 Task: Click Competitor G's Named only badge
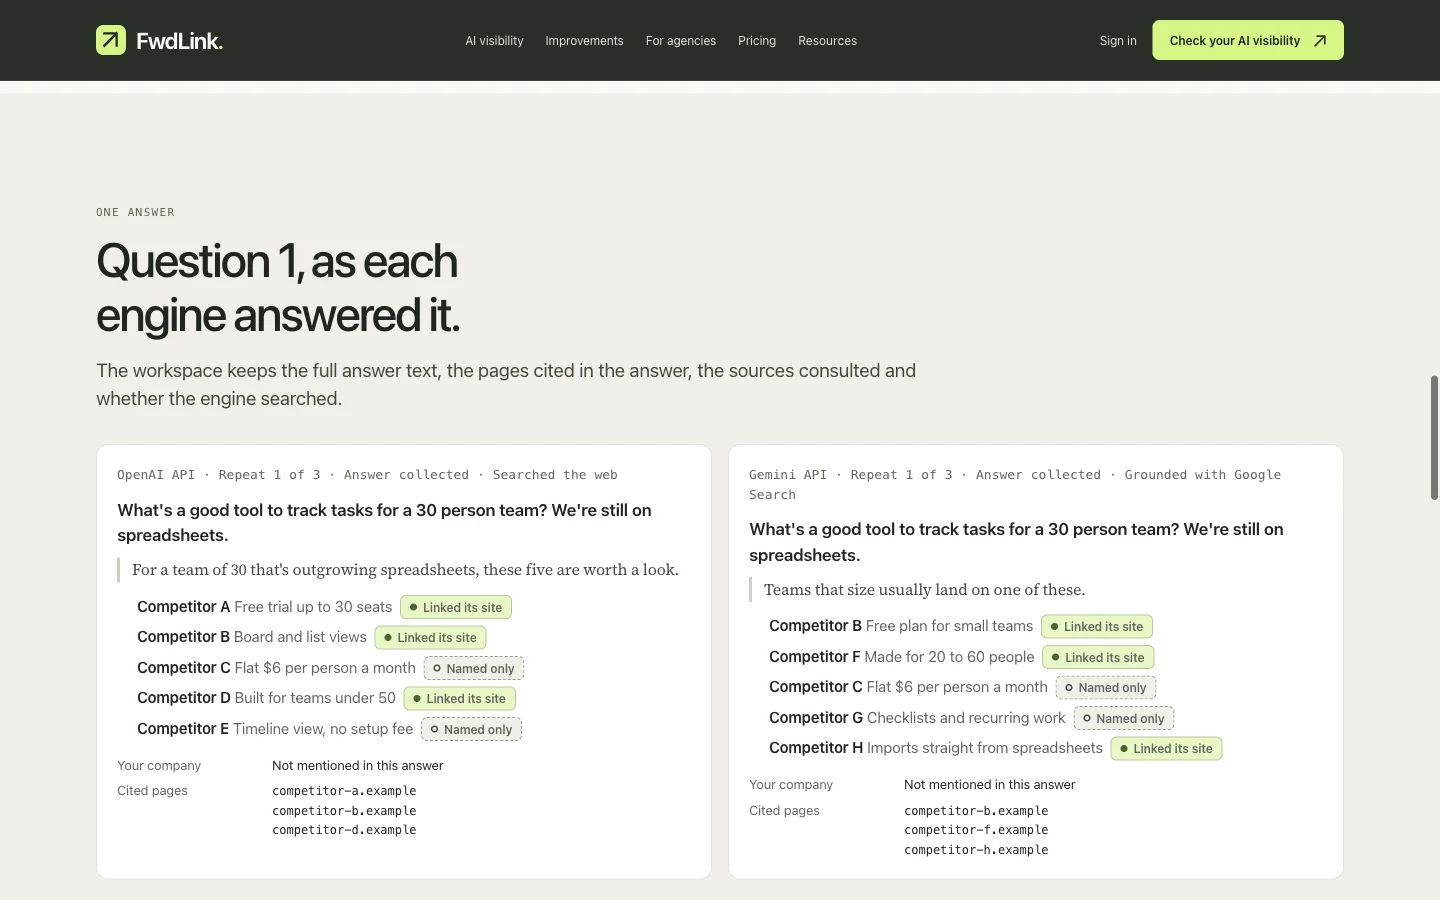click(1124, 718)
